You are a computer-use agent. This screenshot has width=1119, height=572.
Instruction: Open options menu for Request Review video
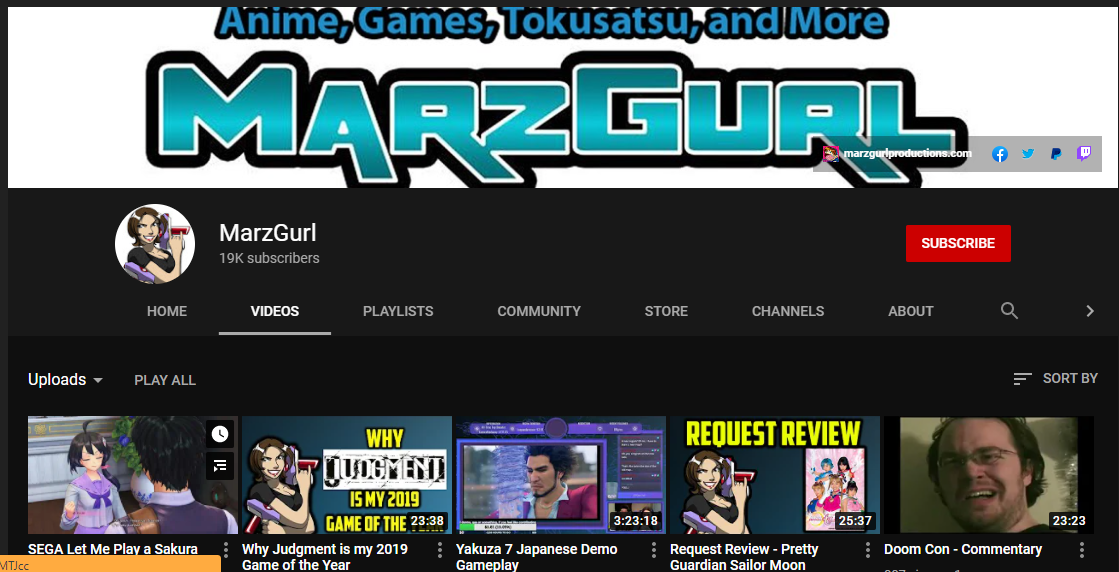pyautogui.click(x=868, y=550)
